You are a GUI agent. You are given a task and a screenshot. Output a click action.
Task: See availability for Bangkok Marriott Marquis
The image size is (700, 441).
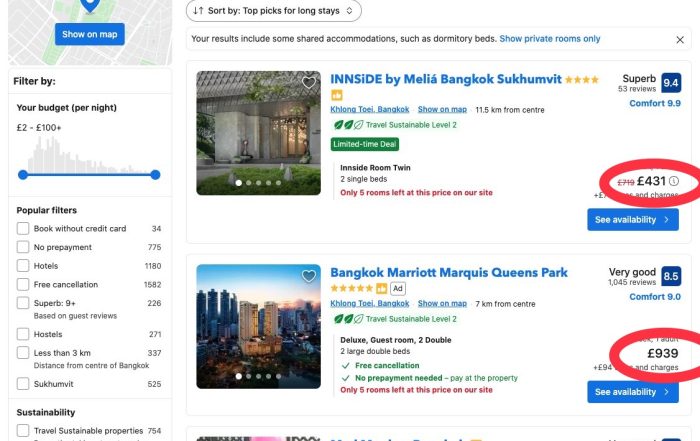(x=633, y=392)
